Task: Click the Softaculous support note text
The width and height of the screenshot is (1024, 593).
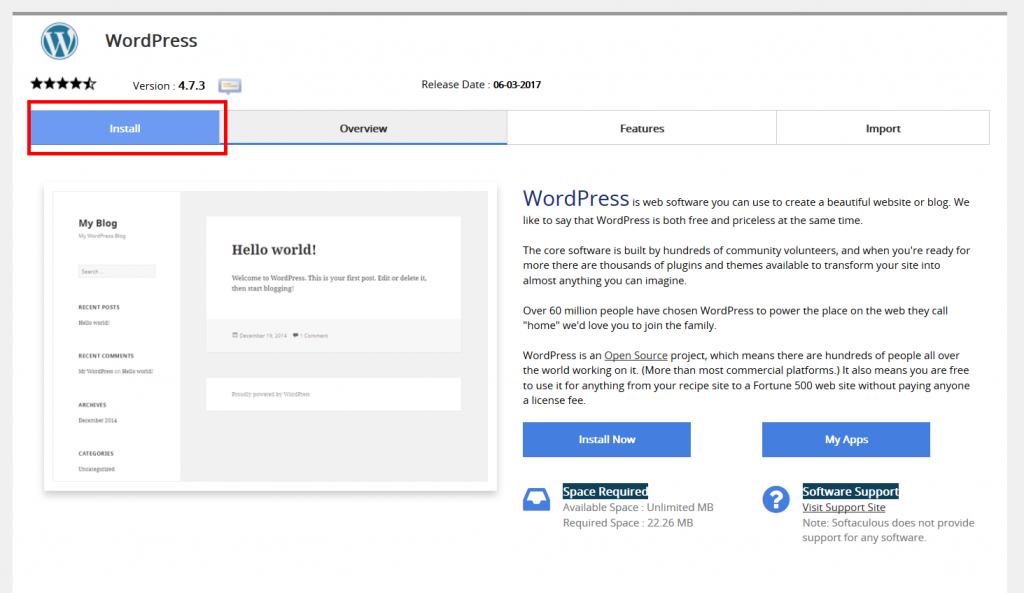Action: coord(888,530)
